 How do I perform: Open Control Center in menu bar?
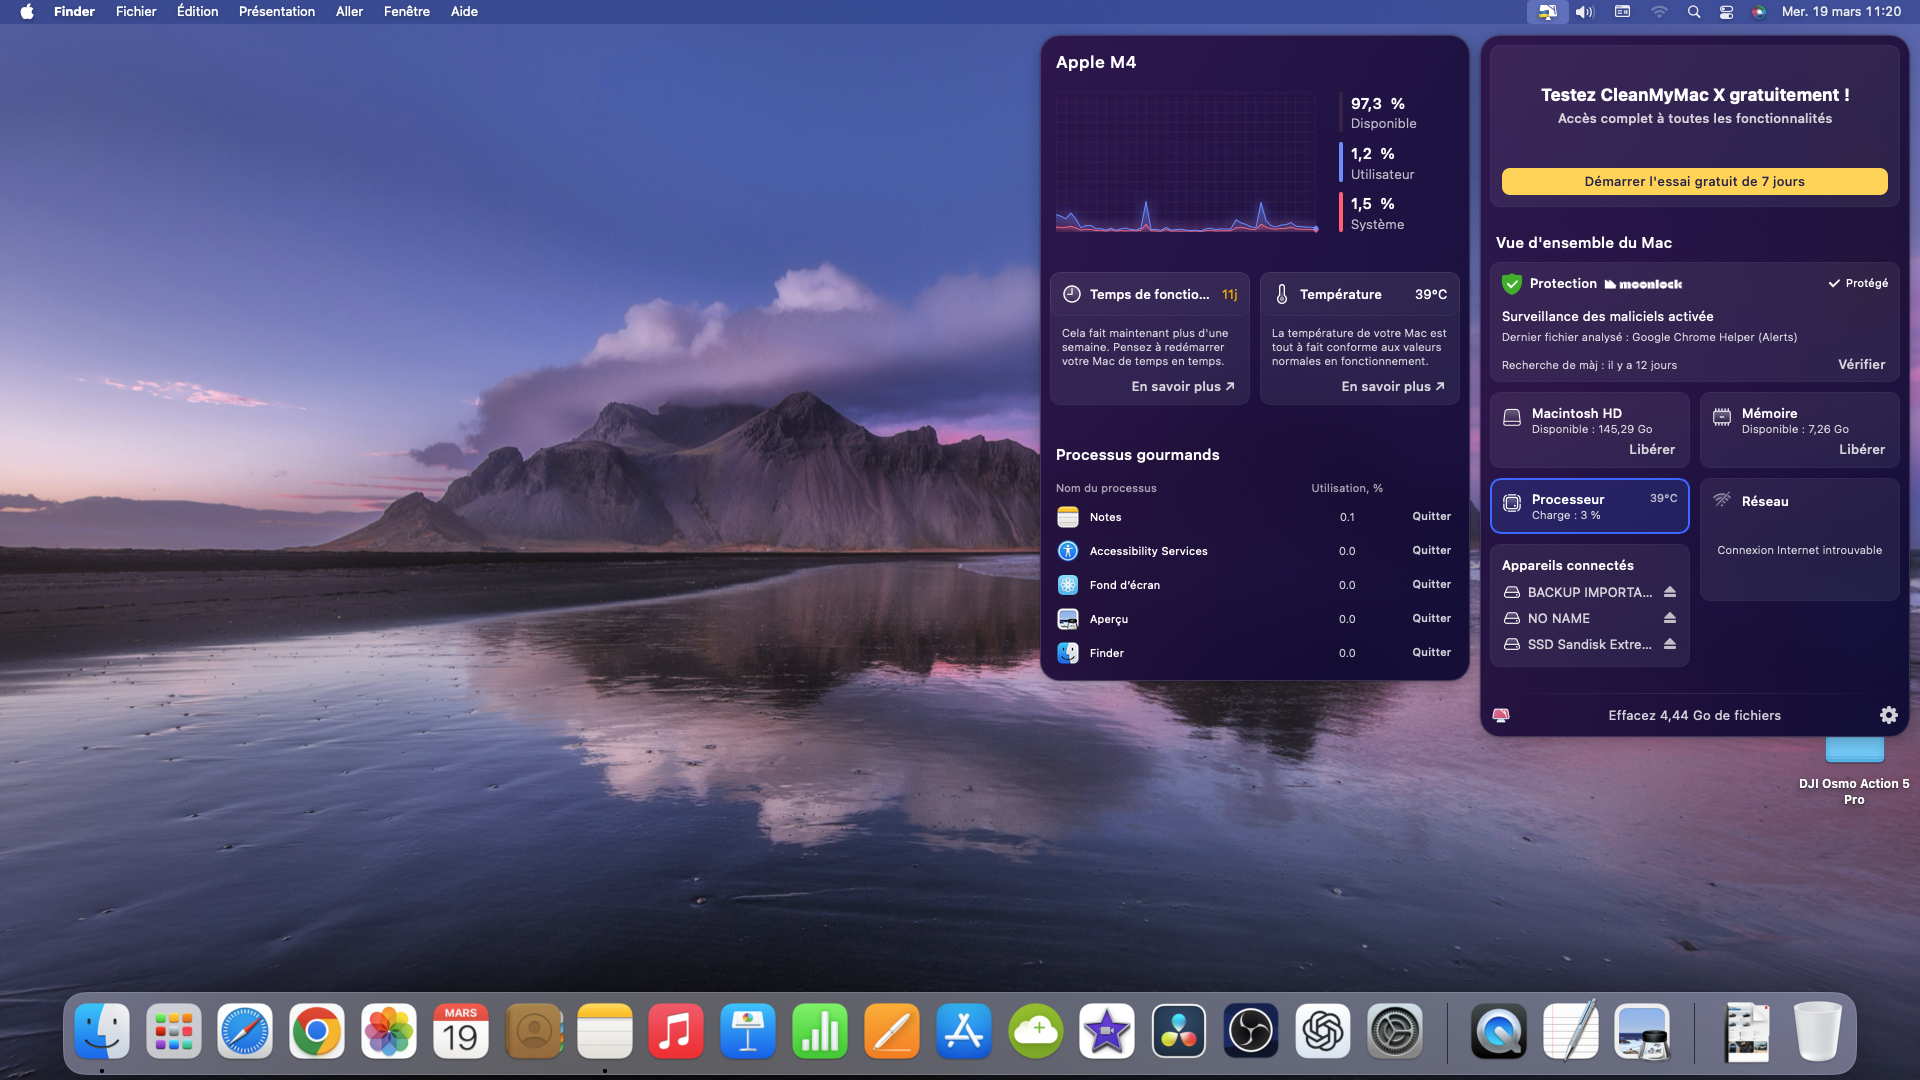tap(1726, 12)
